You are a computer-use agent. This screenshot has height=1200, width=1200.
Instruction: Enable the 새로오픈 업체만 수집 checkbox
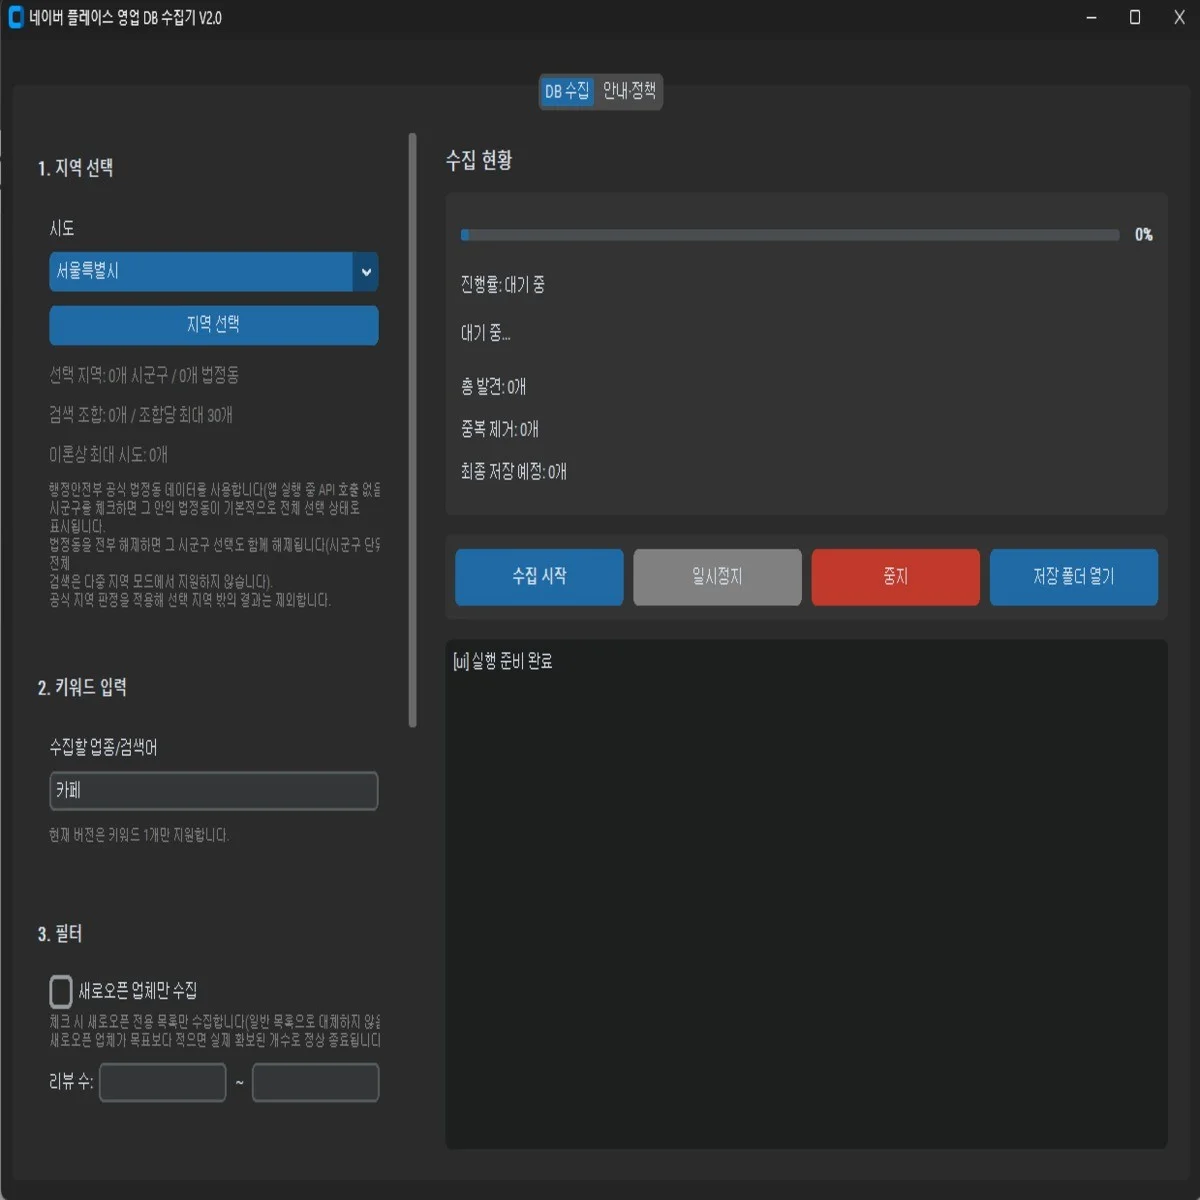tap(61, 991)
